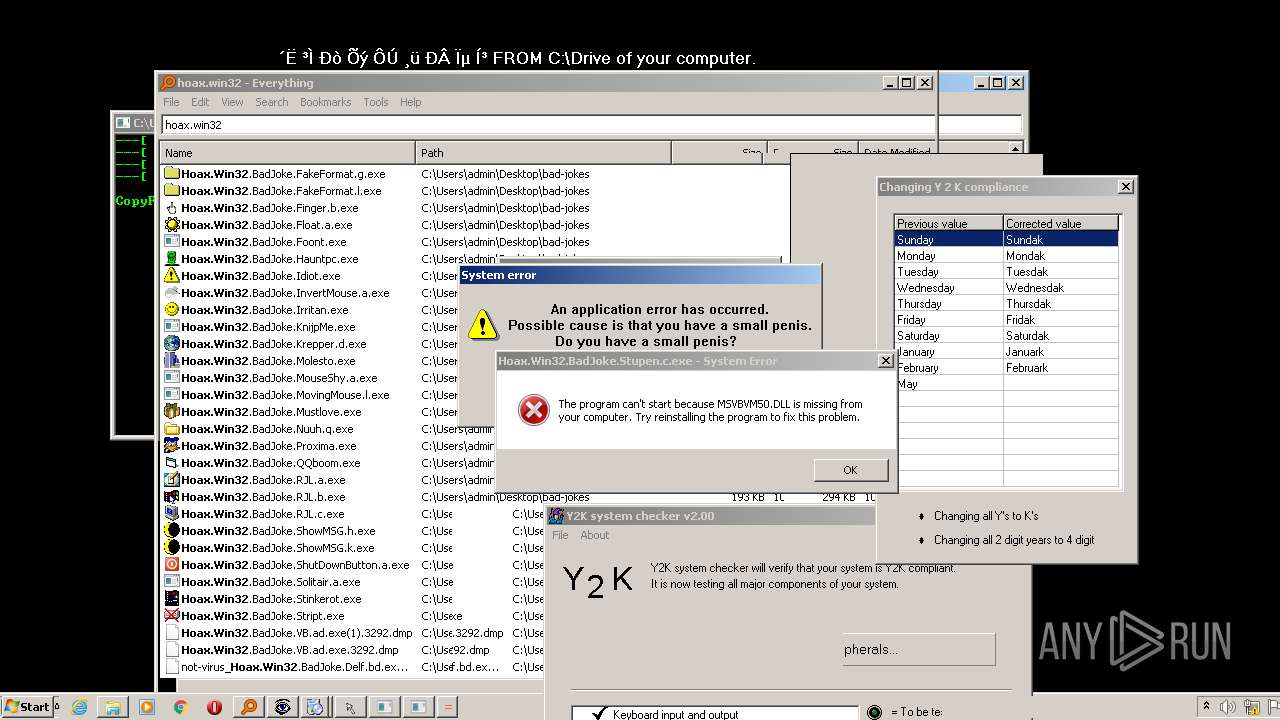Viewport: 1280px width, 720px height.
Task: Click the Y2K checker taskbar button
Action: [x=315, y=707]
